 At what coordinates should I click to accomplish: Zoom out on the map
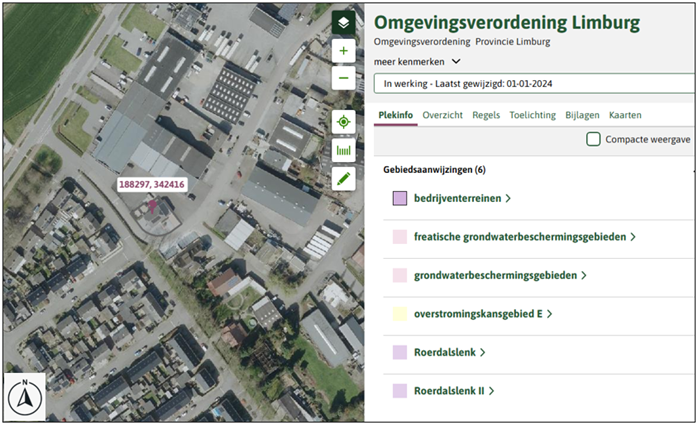pos(343,78)
